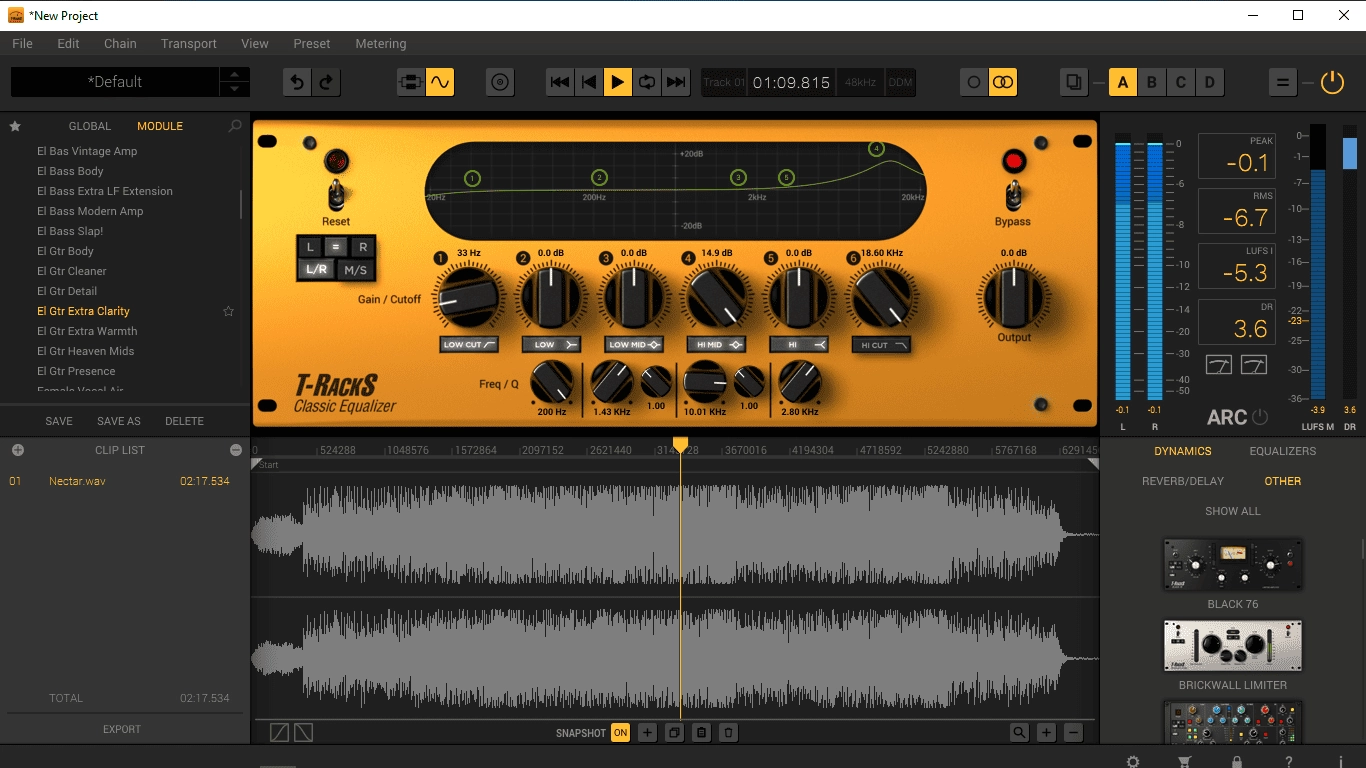Click the HI CUT filter type button
The image size is (1366, 768).
click(881, 345)
